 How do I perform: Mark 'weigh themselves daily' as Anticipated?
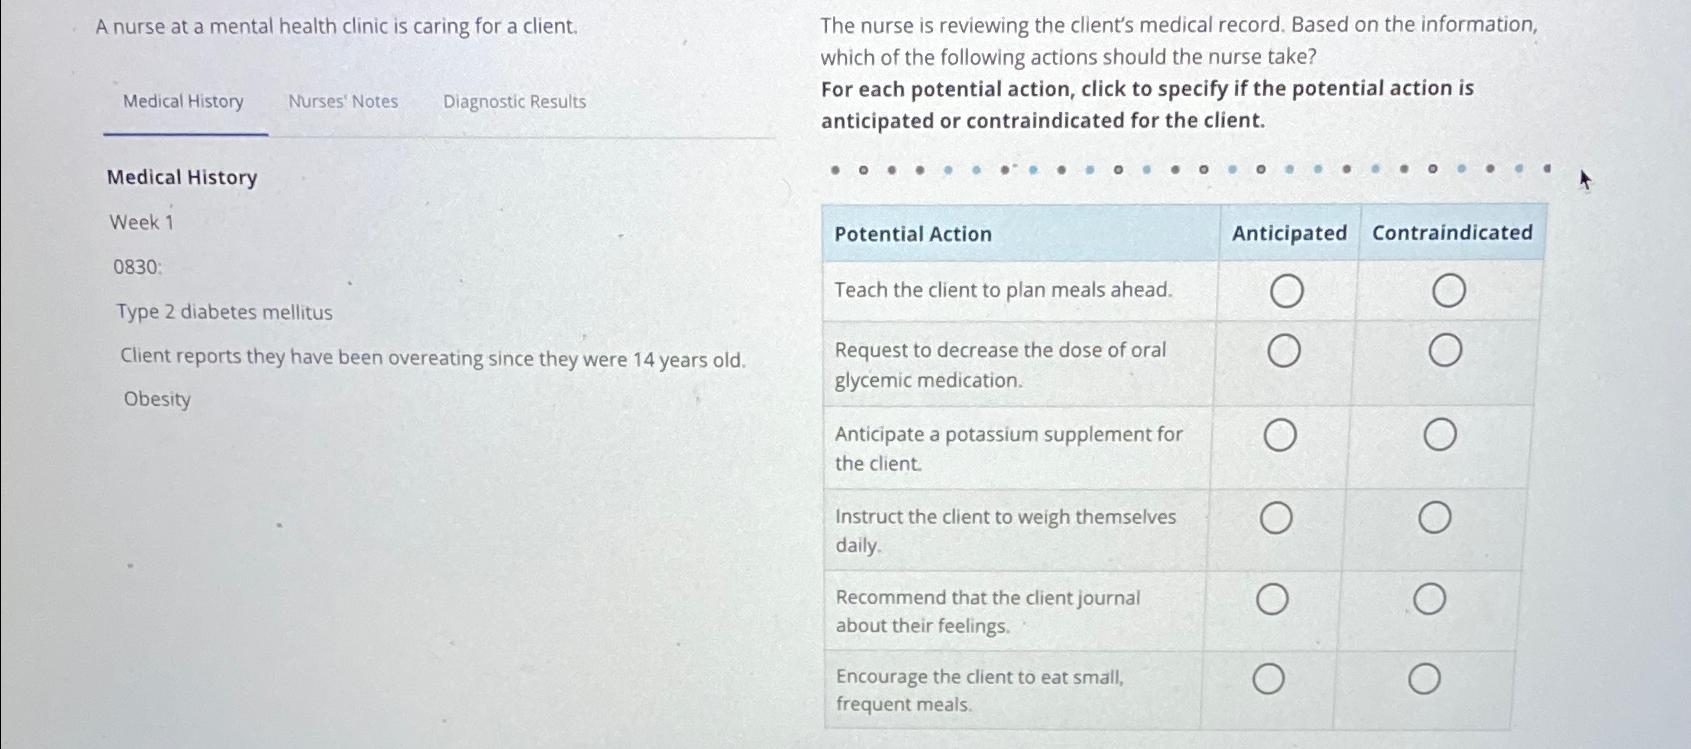click(x=1276, y=518)
